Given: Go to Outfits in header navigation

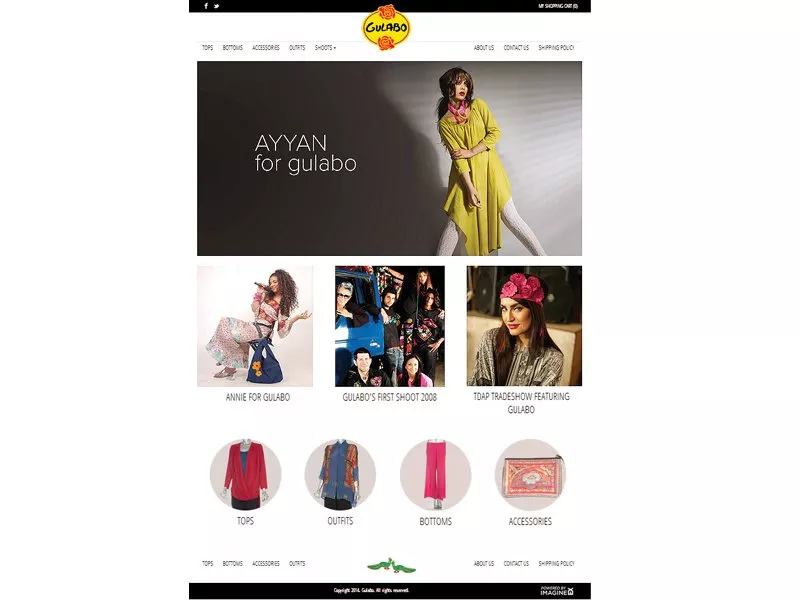Looking at the screenshot, I should (297, 47).
